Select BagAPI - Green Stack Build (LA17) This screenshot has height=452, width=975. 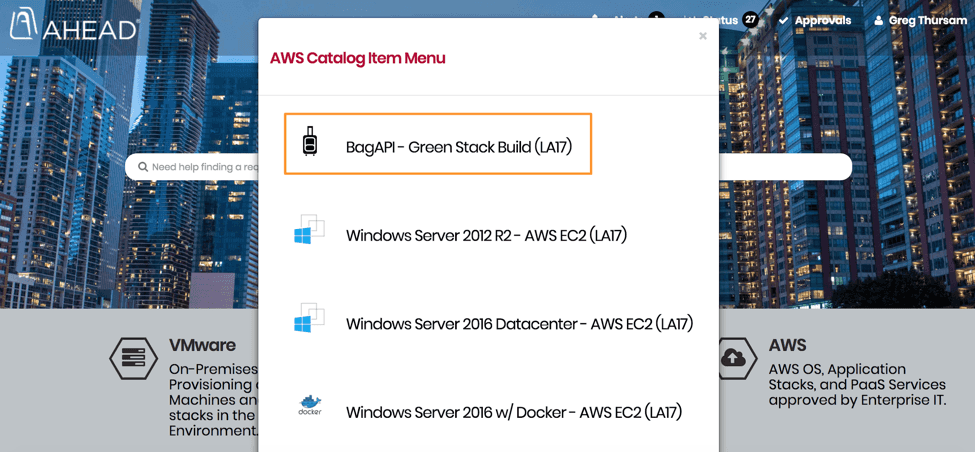pos(438,144)
